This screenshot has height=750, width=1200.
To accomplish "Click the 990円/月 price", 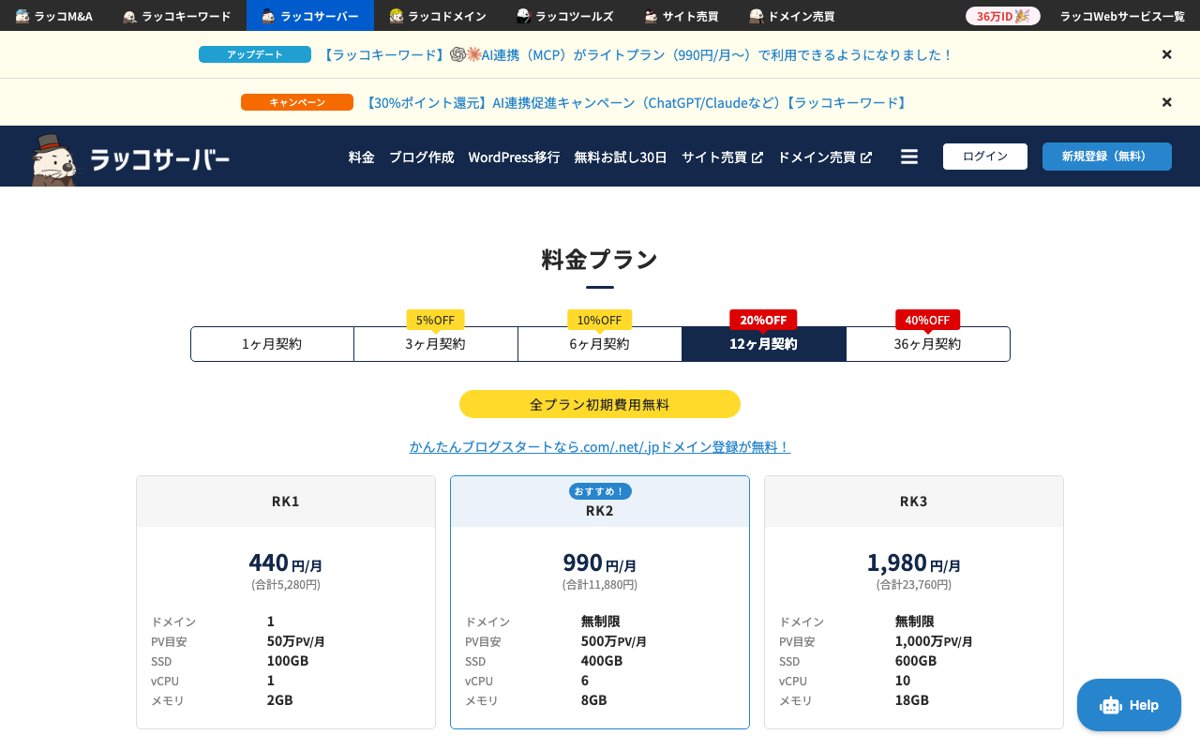I will 599,563.
